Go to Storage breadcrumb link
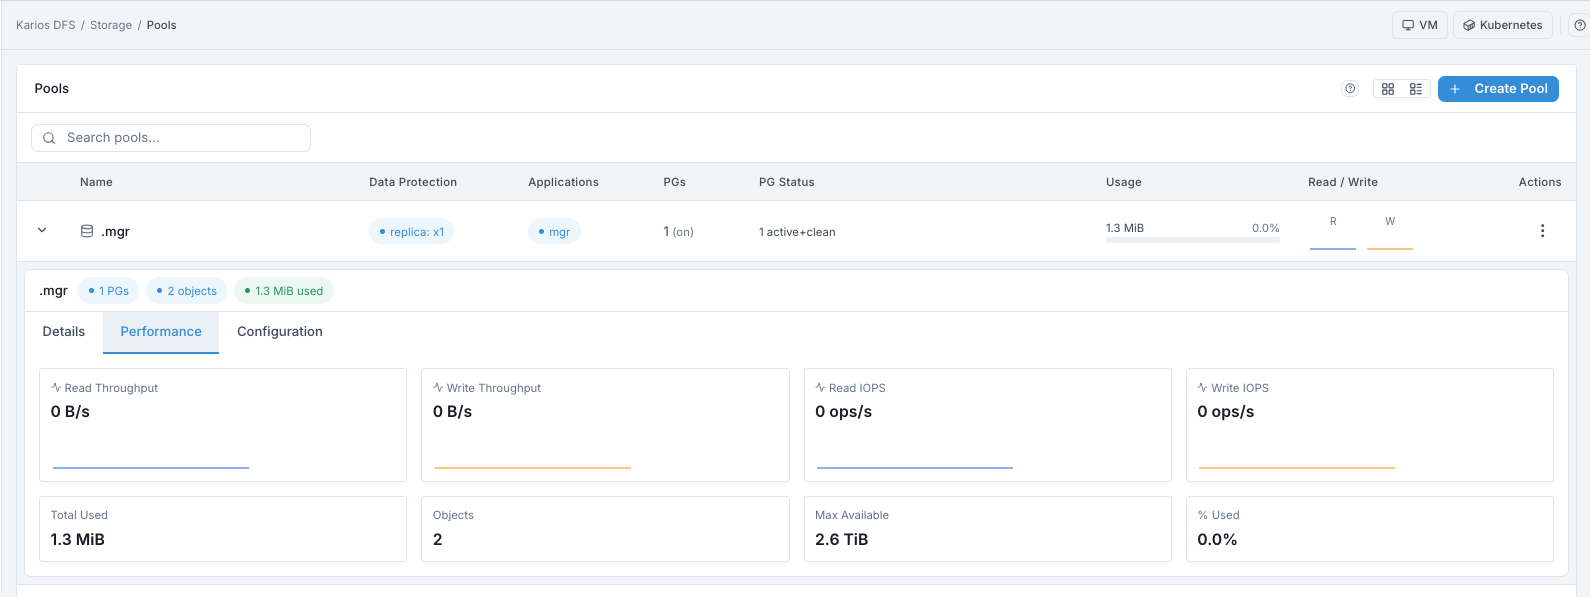The height and width of the screenshot is (597, 1590). click(111, 25)
